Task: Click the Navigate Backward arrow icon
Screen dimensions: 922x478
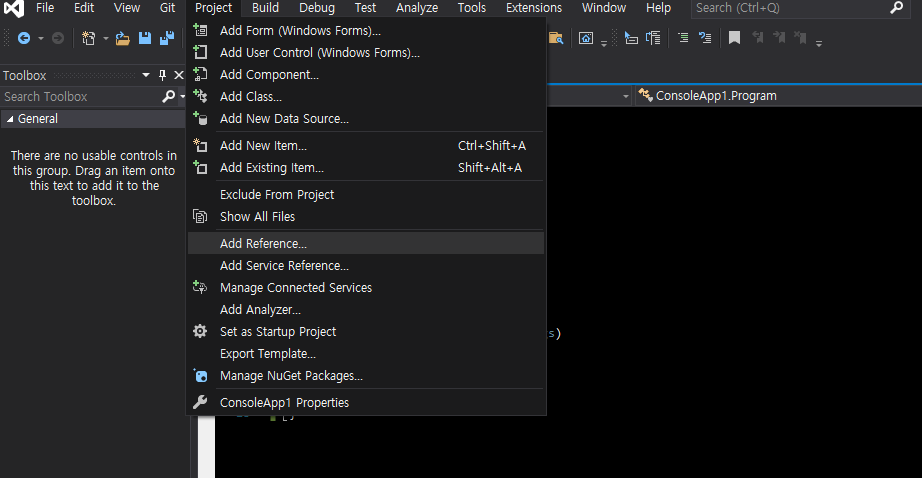Action: pos(24,38)
